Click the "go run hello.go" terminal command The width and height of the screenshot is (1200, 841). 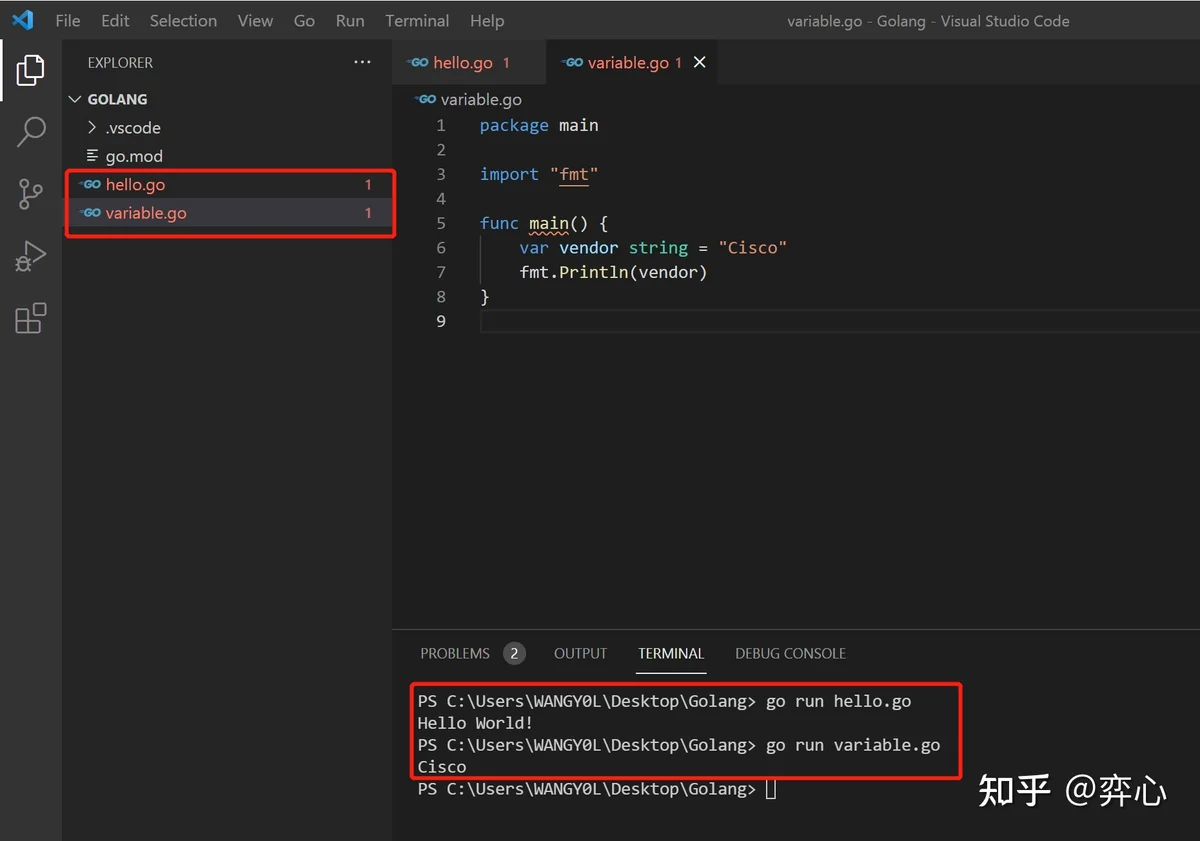(x=839, y=701)
